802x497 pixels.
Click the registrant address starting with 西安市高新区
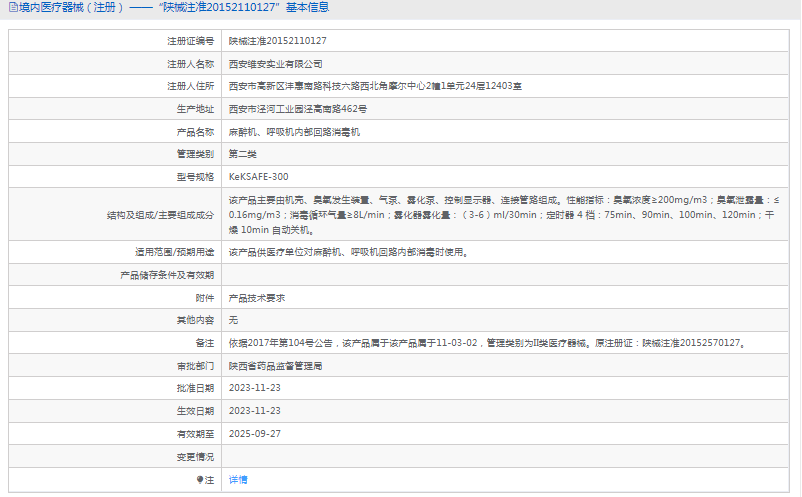(375, 86)
